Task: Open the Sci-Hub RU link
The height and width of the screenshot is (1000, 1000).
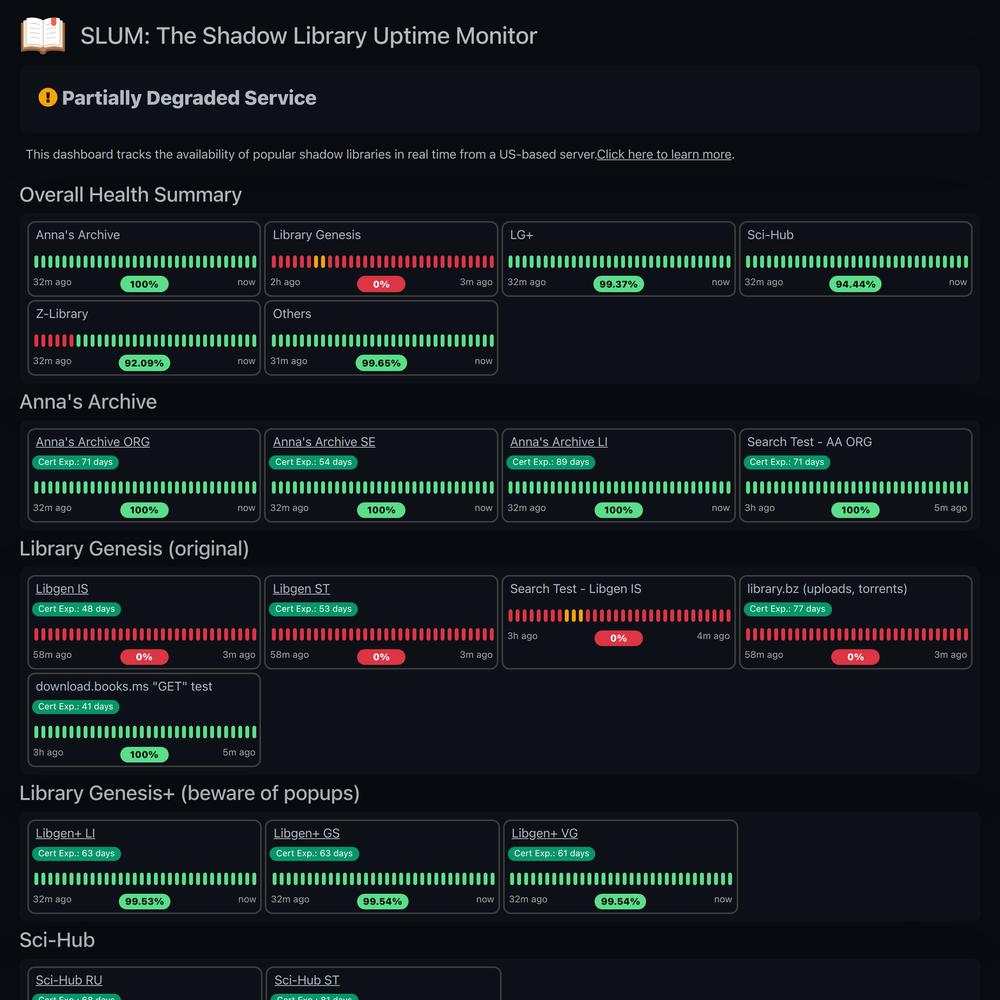Action: [x=69, y=980]
